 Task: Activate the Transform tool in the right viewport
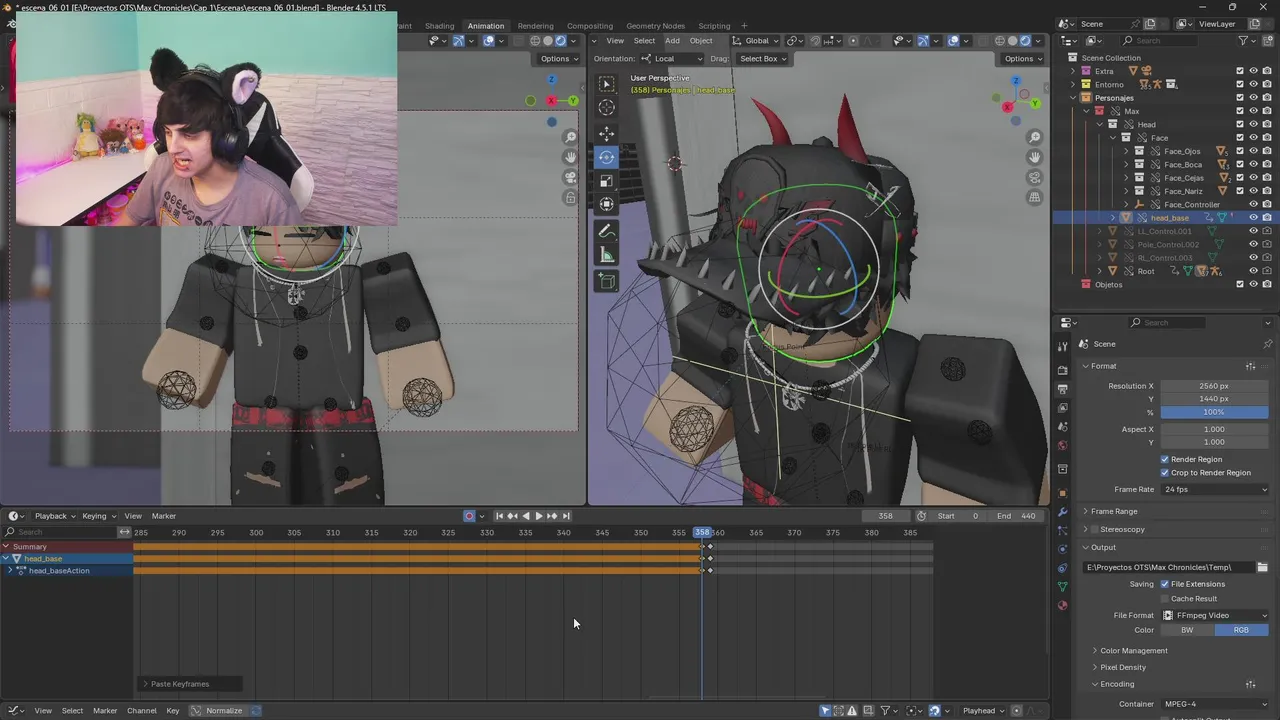coord(606,204)
